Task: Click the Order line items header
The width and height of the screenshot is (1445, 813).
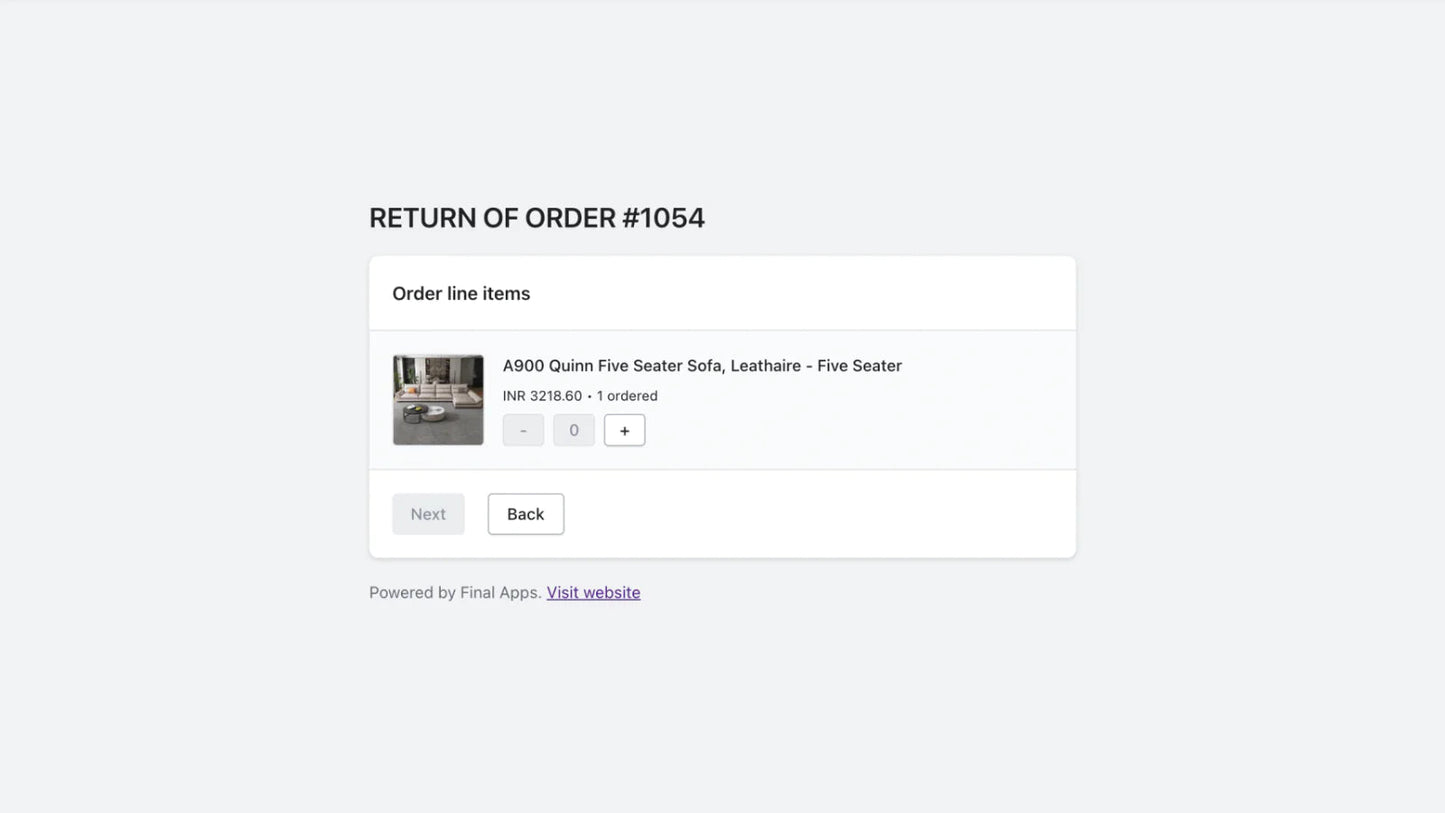Action: (x=461, y=294)
